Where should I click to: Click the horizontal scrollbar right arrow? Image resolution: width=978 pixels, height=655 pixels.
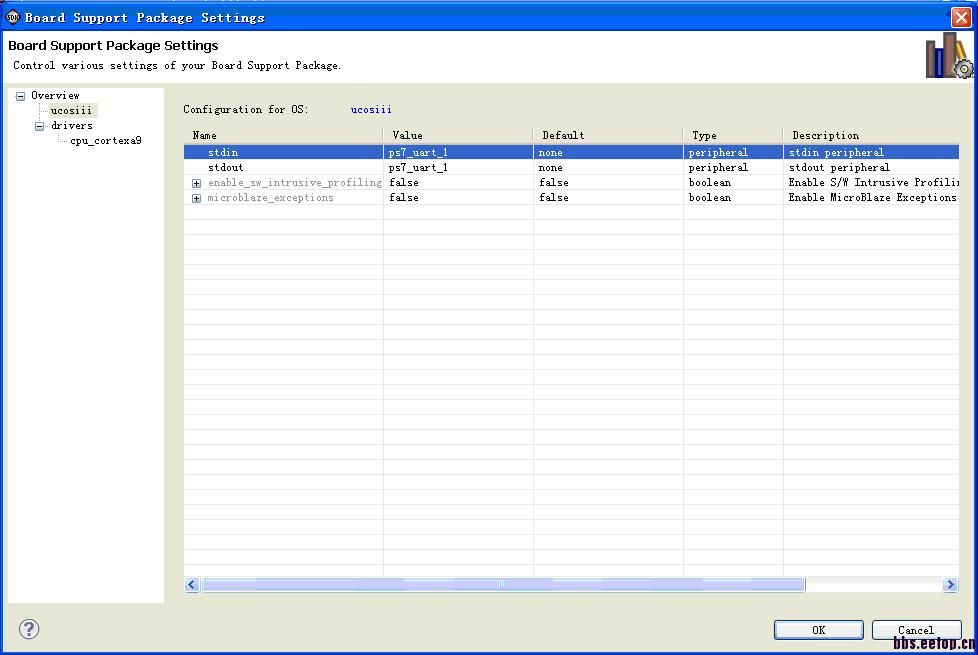(x=950, y=585)
